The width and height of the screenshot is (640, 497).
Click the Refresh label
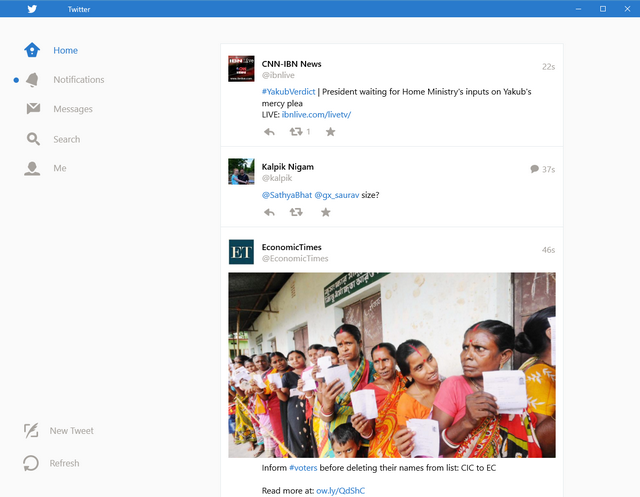pyautogui.click(x=64, y=463)
